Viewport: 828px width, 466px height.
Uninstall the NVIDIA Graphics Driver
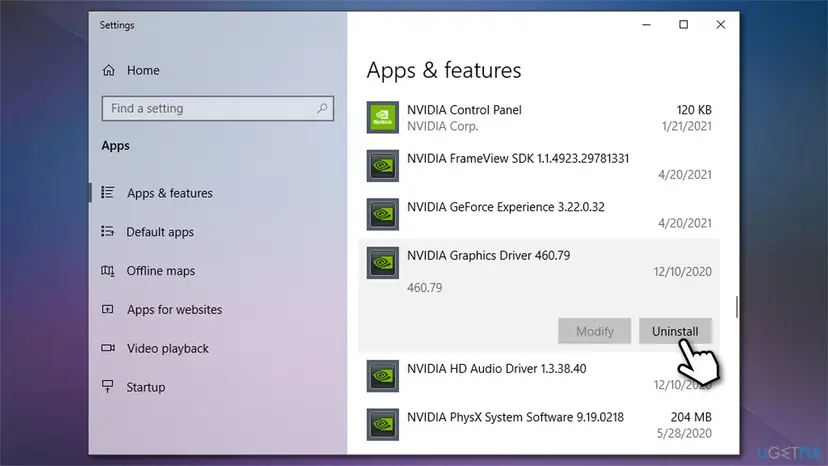675,331
